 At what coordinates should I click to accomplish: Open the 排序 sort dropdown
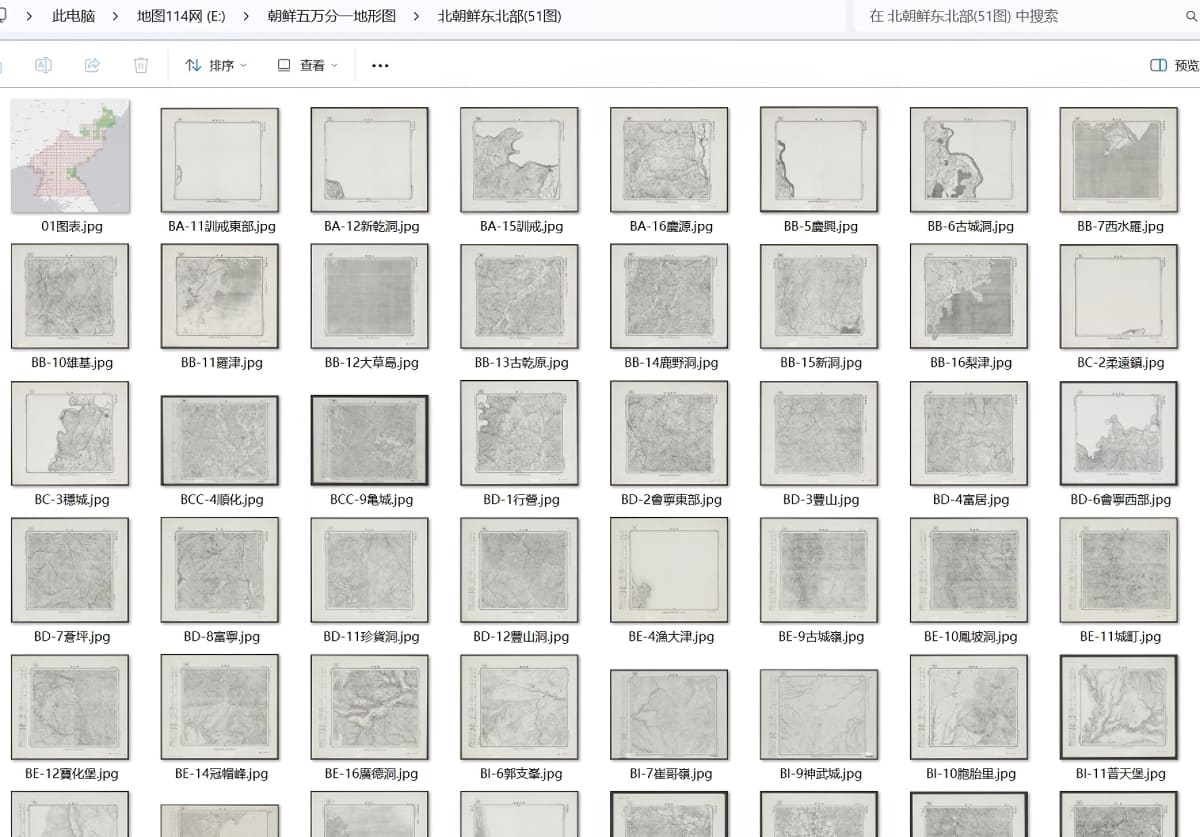coord(216,65)
